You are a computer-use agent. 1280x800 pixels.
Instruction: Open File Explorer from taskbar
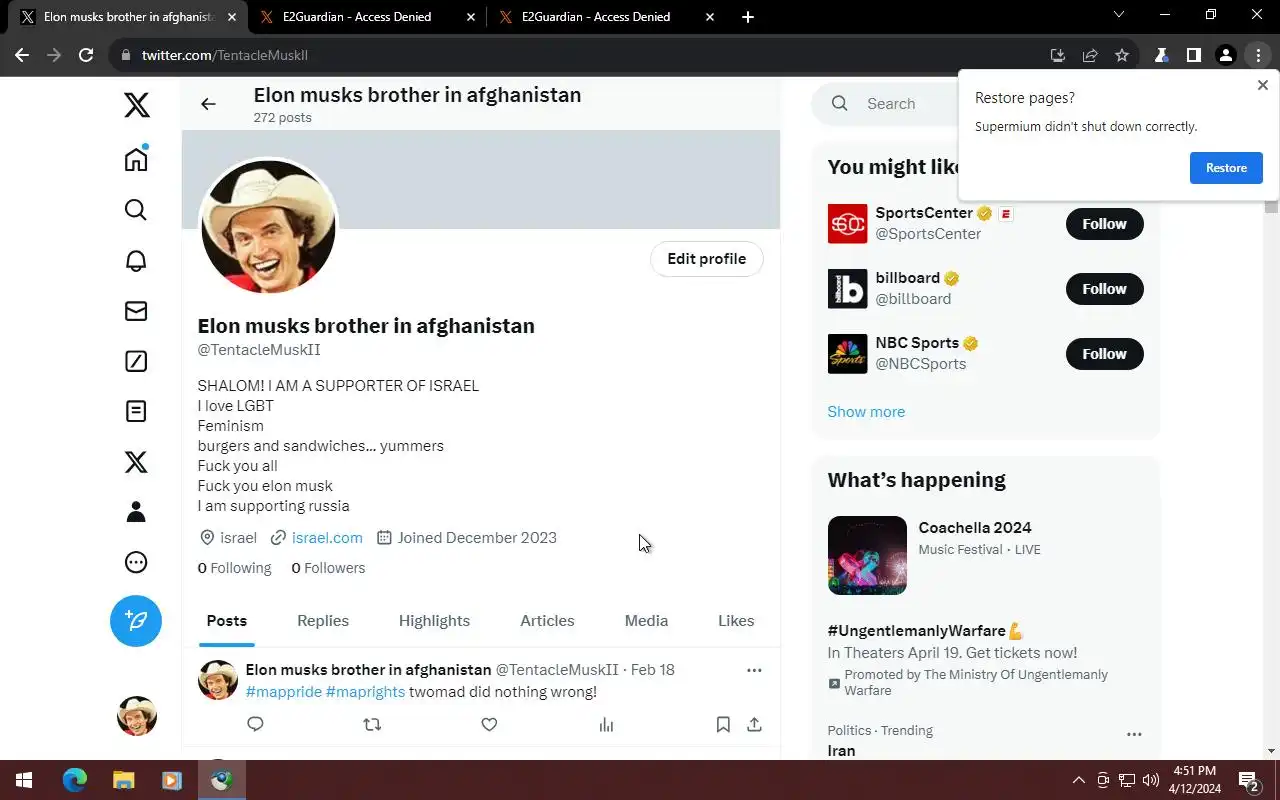123,780
